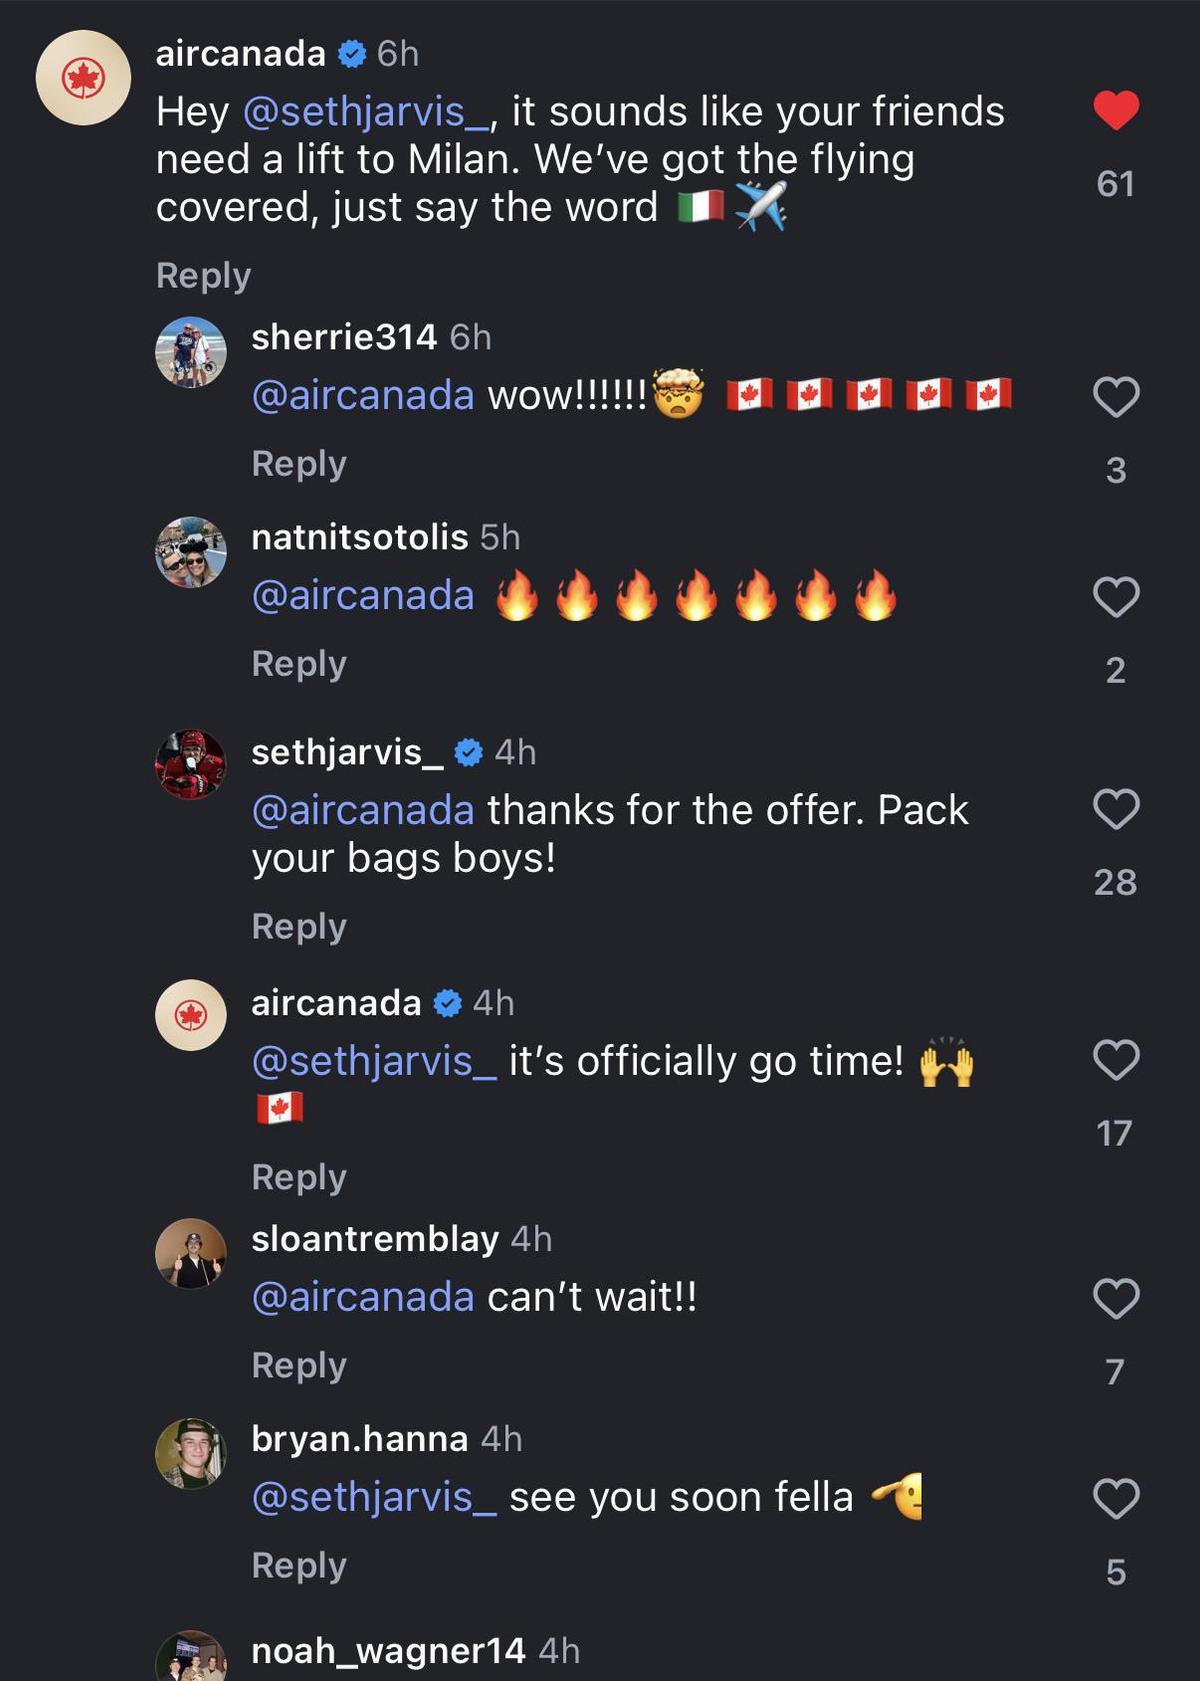Screen dimensions: 1200x1681
Task: Open the @aircanada mention in sethjarvis_'s comment
Action: click(x=362, y=810)
